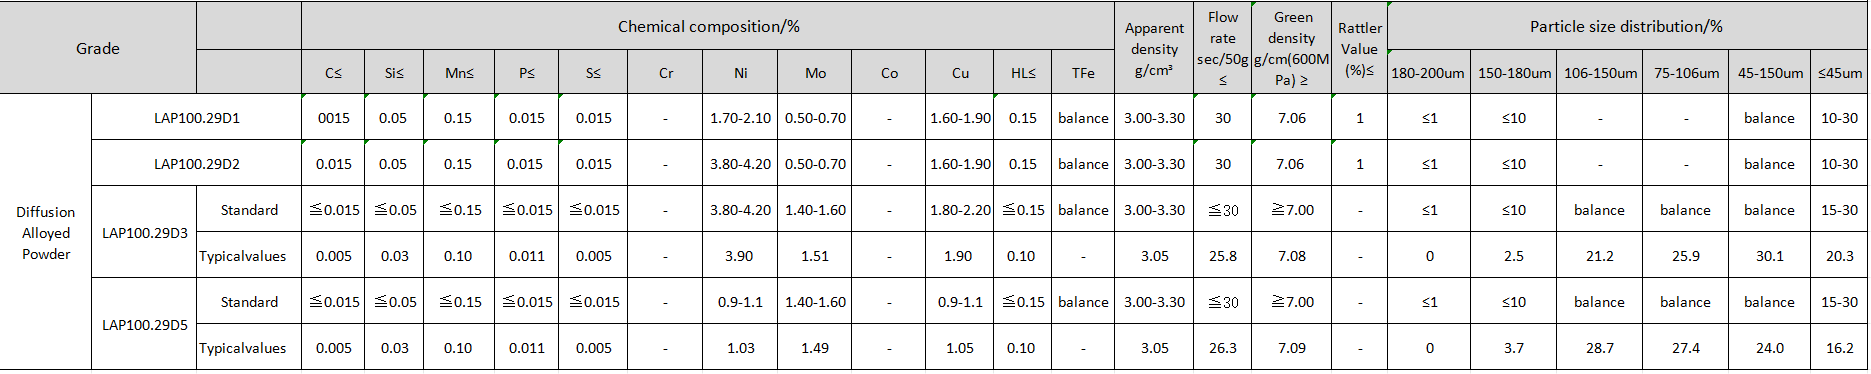Select the LAP100.29D2 grade cell
Image resolution: width=1871 pixels, height=374 pixels.
pos(197,163)
